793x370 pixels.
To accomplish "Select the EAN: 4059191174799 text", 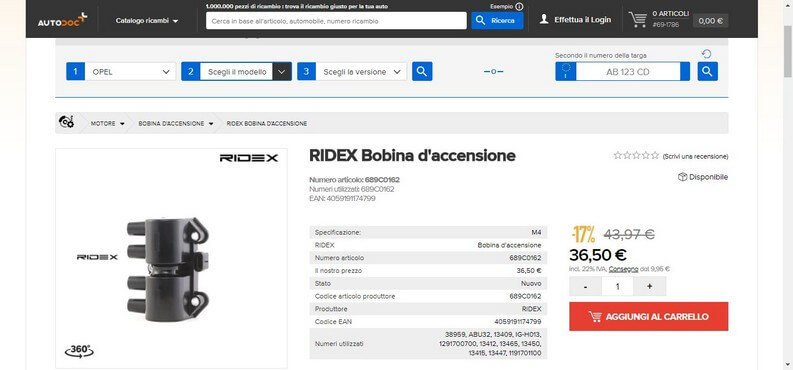I will (x=342, y=199).
